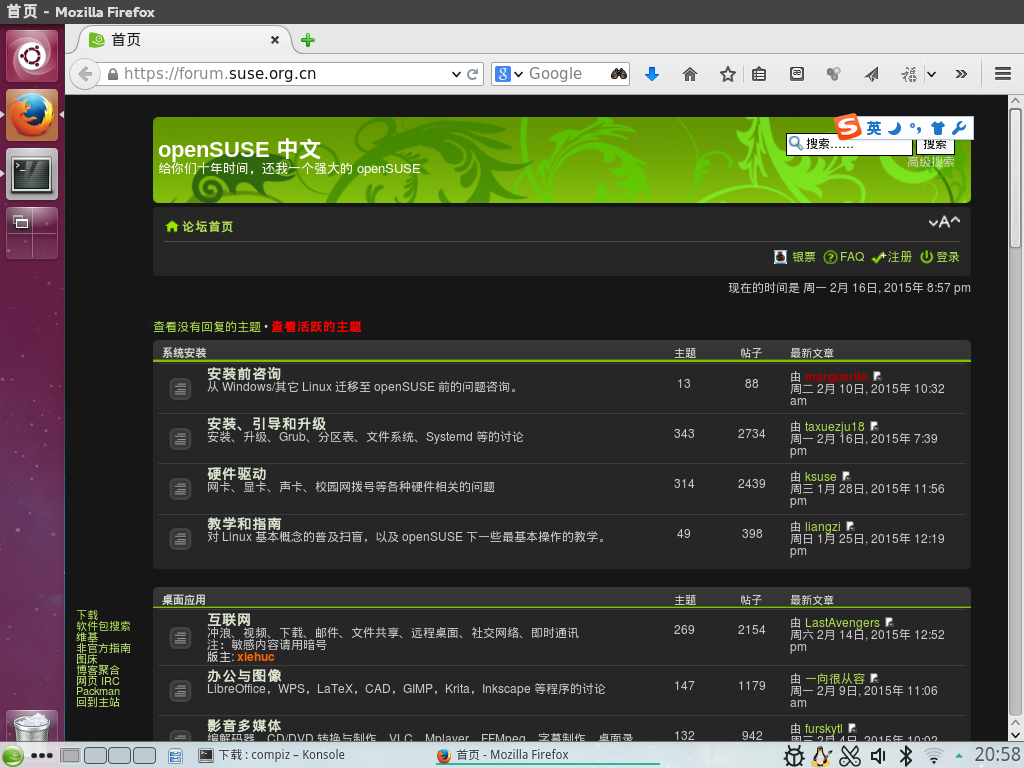Open LastAvengers user profile link
Screen dimensions: 1024x768
pyautogui.click(x=842, y=622)
